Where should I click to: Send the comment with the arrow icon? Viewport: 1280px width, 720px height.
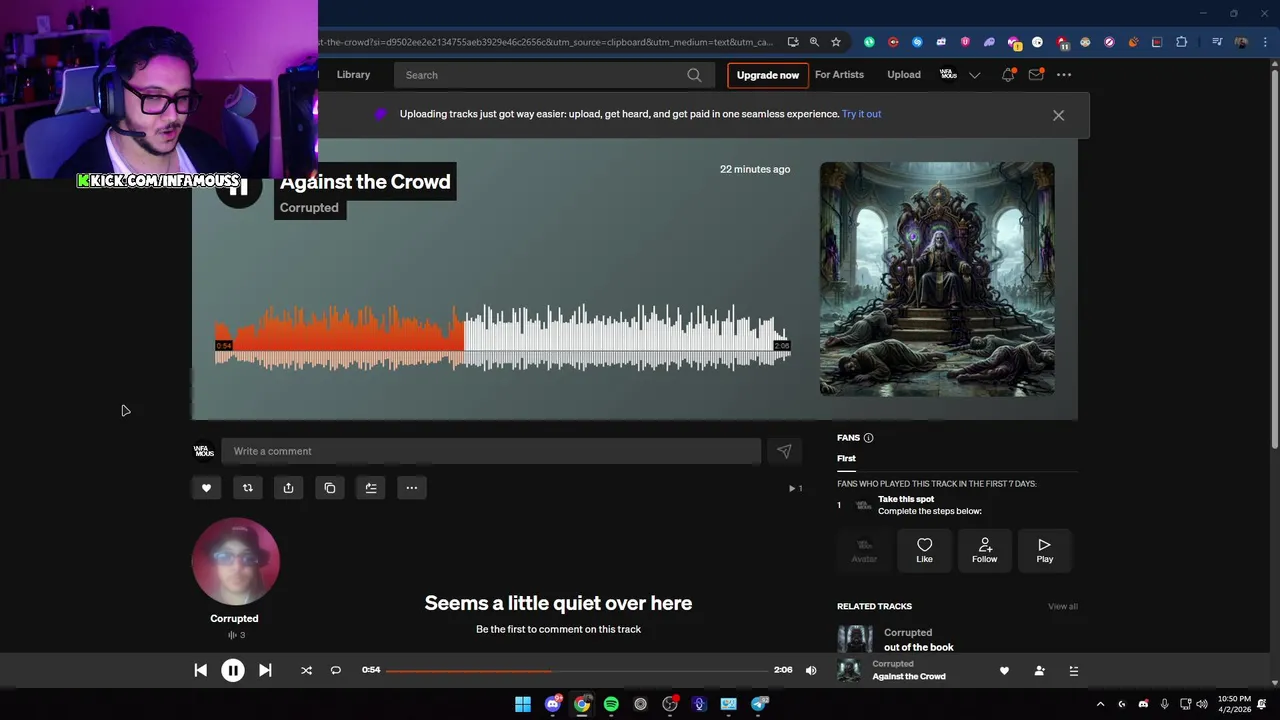[x=784, y=451]
